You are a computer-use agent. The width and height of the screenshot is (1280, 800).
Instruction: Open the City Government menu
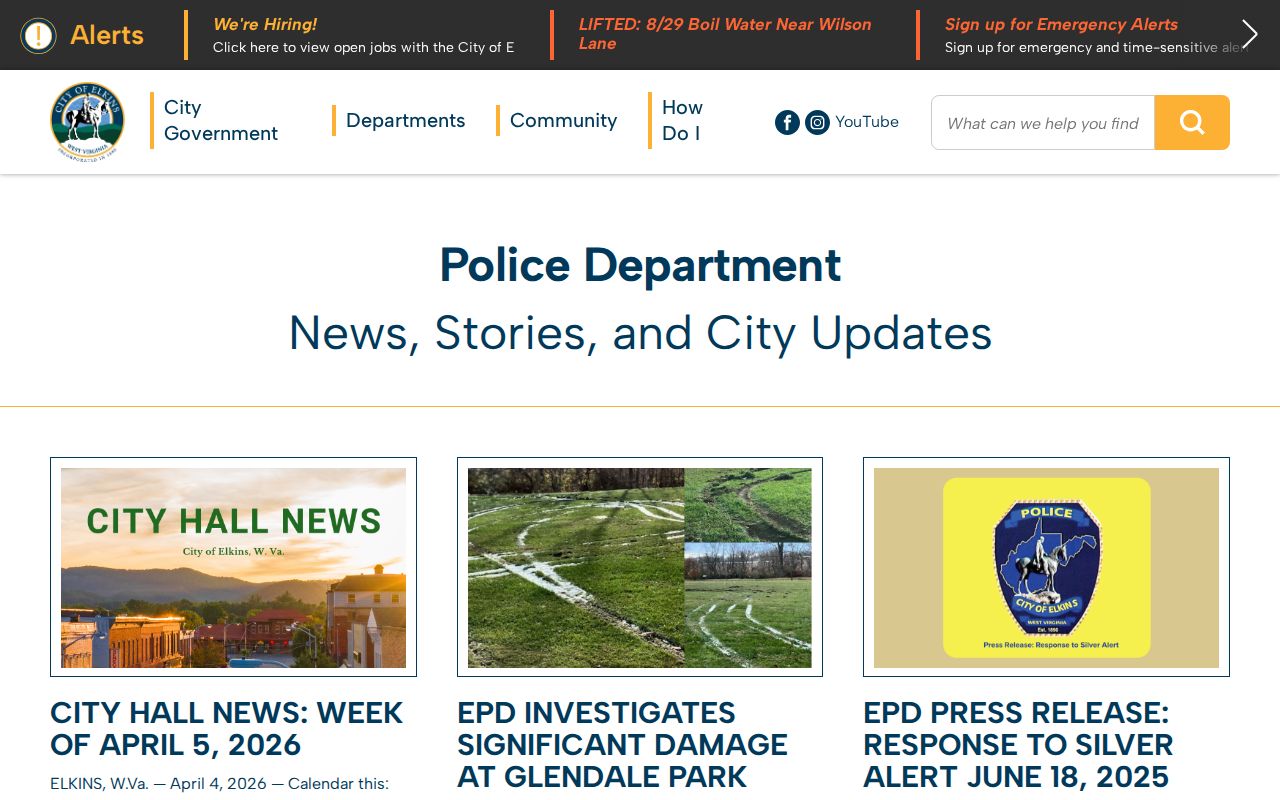coord(221,120)
